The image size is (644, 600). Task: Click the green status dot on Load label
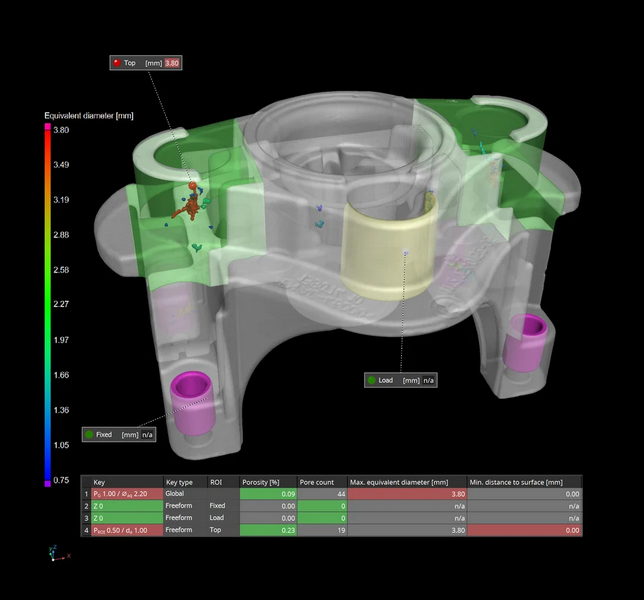(x=373, y=380)
